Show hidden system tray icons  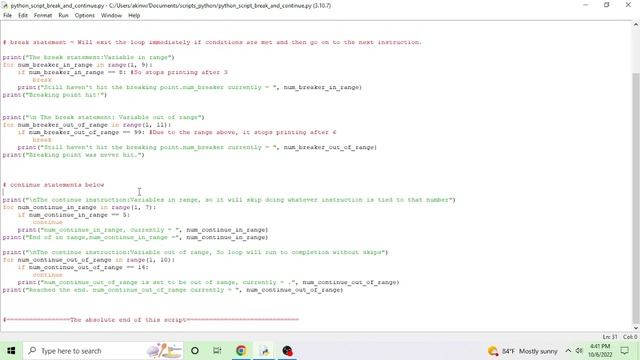pos(568,351)
